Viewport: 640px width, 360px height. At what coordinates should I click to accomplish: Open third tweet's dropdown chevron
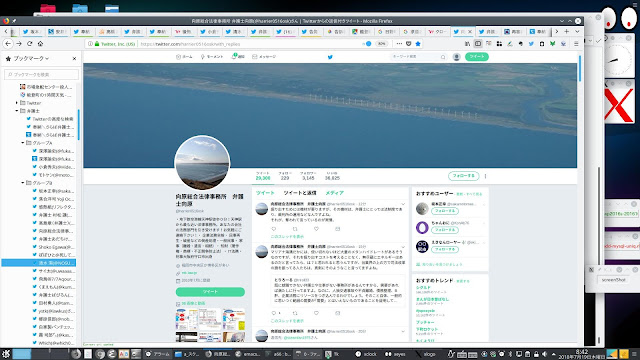coord(403,331)
